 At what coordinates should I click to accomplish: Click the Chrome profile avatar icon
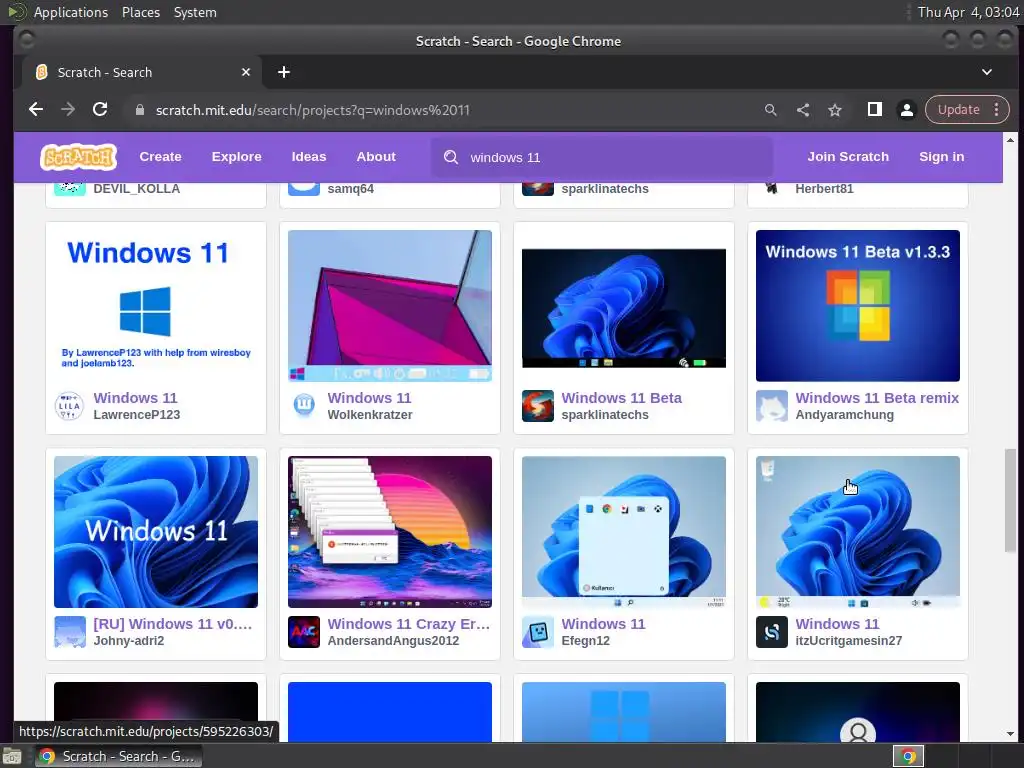point(906,110)
